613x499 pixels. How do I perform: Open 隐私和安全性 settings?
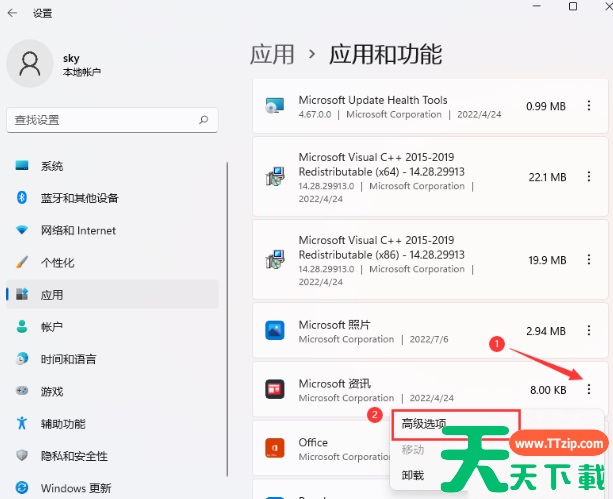74,456
